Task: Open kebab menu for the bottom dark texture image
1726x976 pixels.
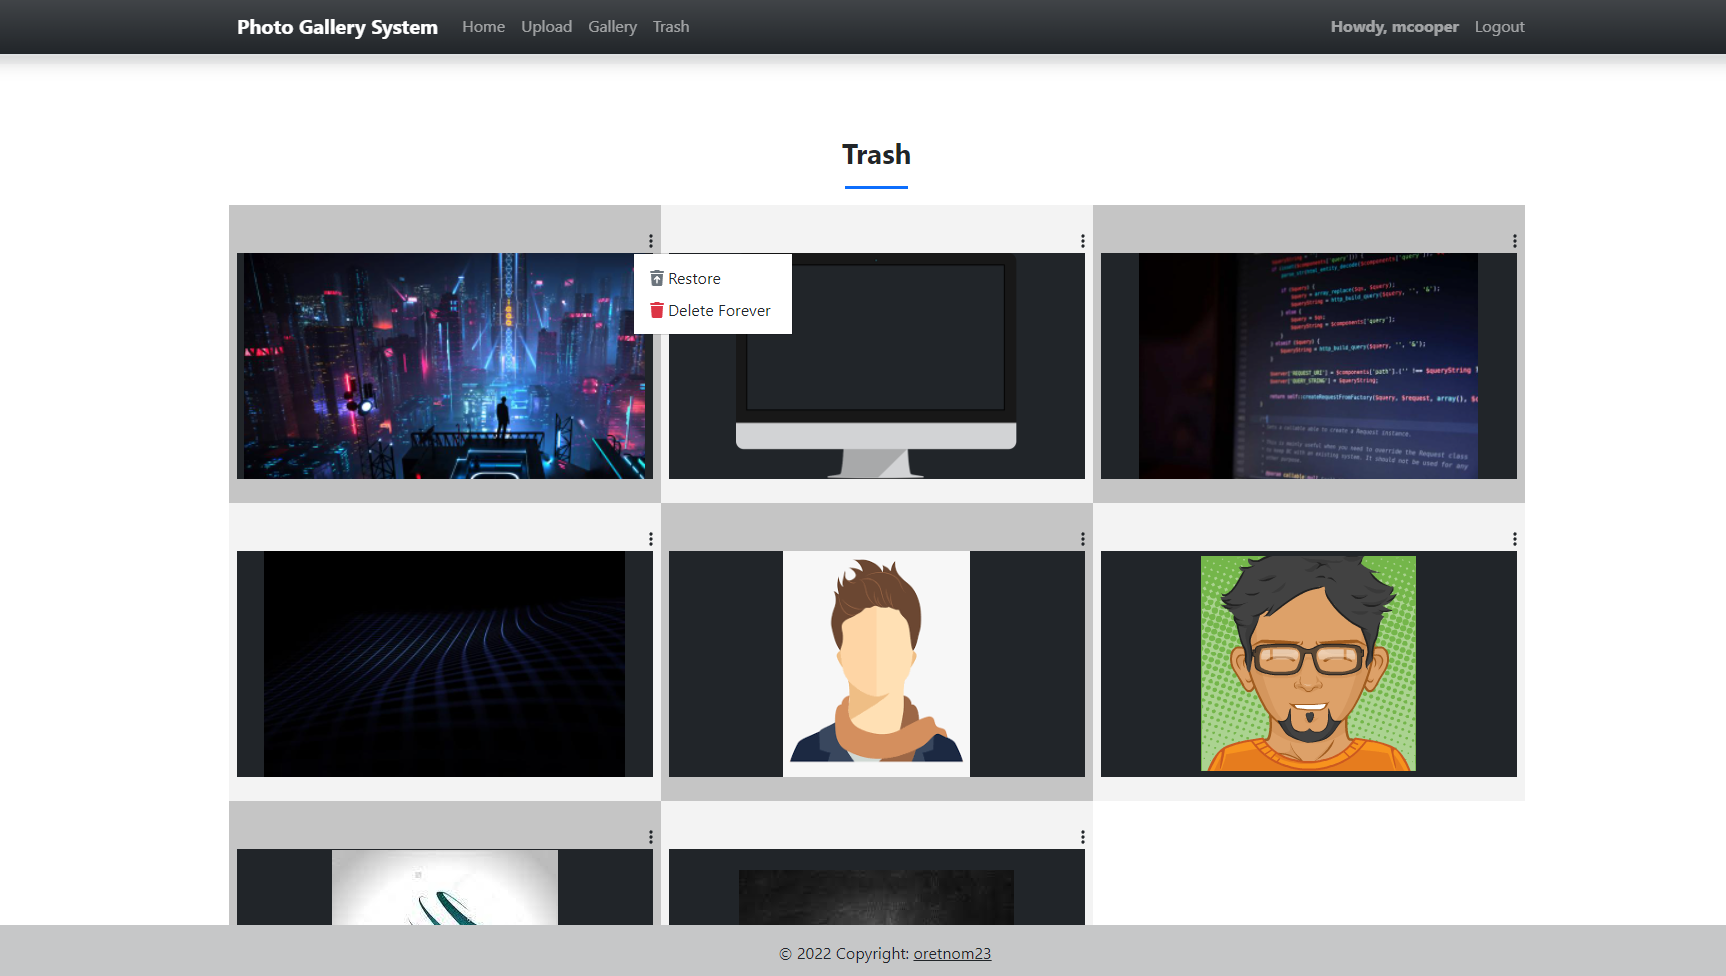Action: (1082, 837)
